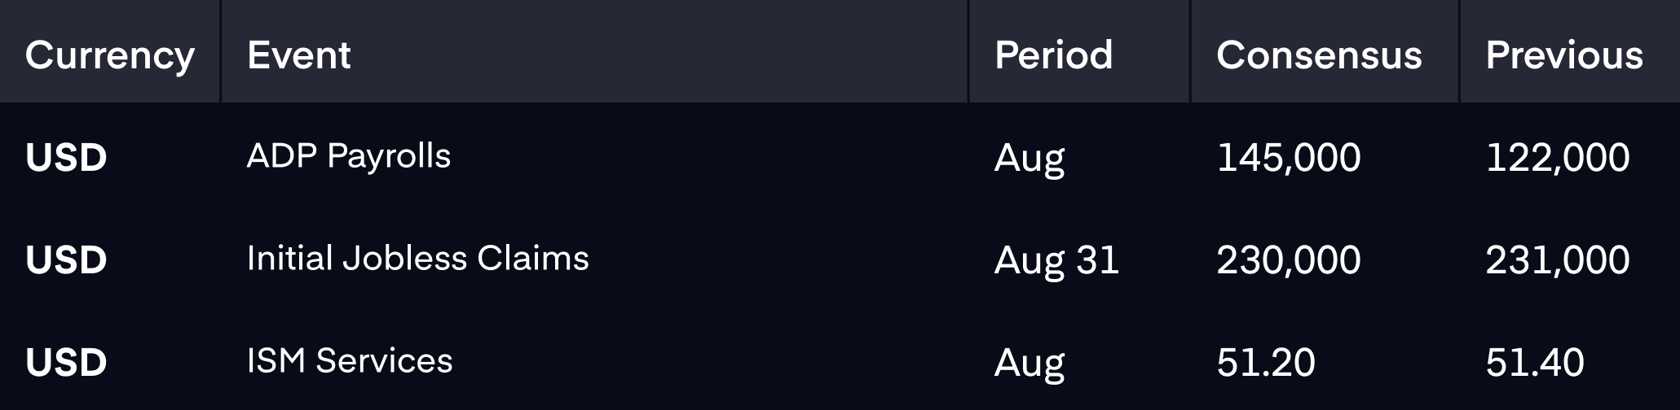Screen dimensions: 1680x410
Task: Click USD in the Initial Jobless Claims row
Action: (66, 261)
